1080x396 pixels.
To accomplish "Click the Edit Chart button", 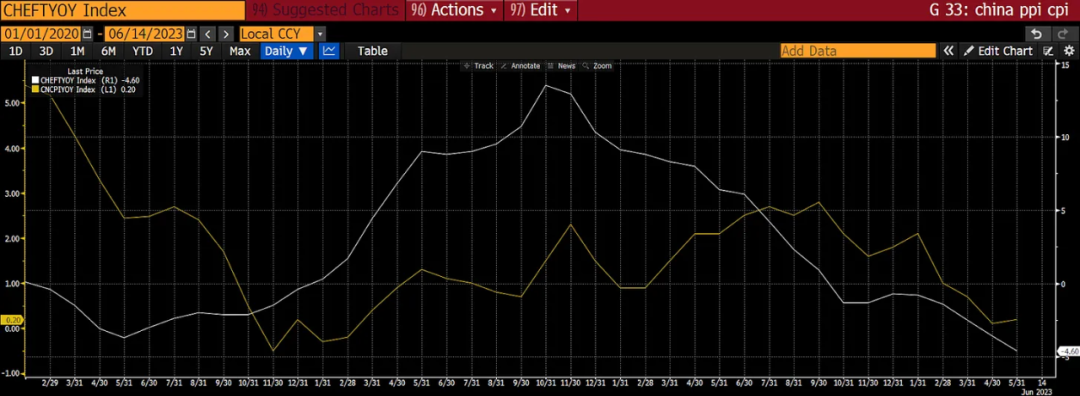I will [998, 51].
